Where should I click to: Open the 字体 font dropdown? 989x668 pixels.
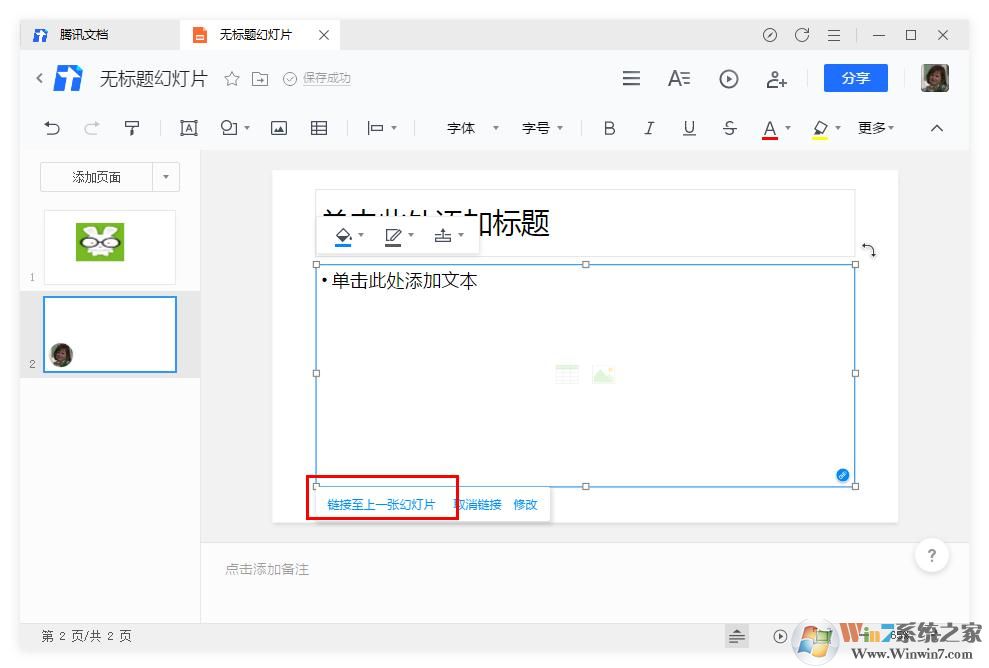[x=465, y=128]
